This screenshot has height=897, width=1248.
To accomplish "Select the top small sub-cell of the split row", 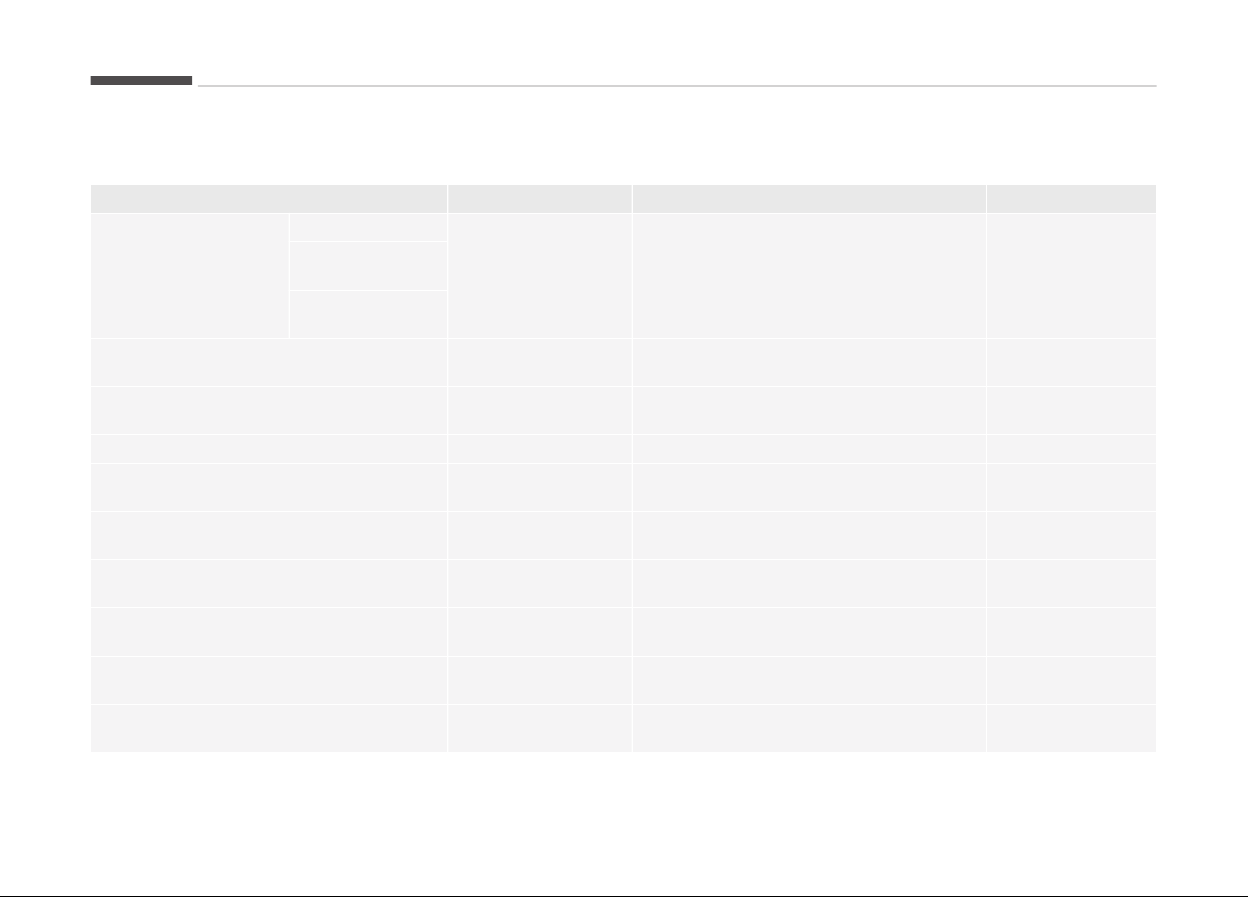I will pos(368,227).
